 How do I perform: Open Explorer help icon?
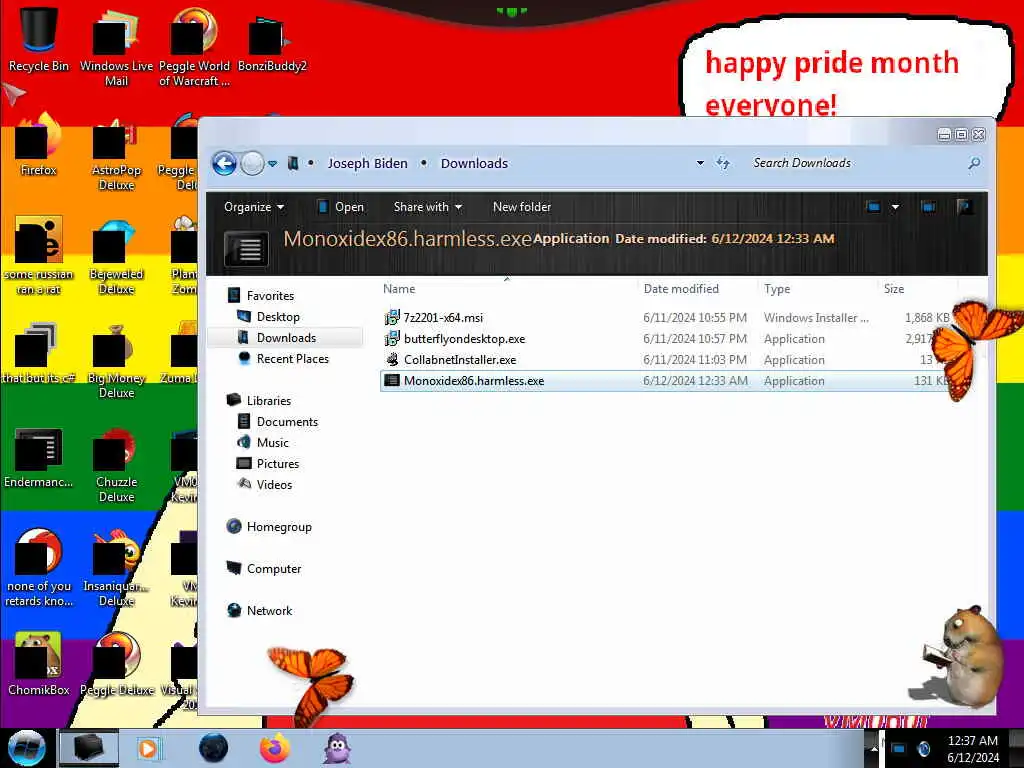(965, 207)
